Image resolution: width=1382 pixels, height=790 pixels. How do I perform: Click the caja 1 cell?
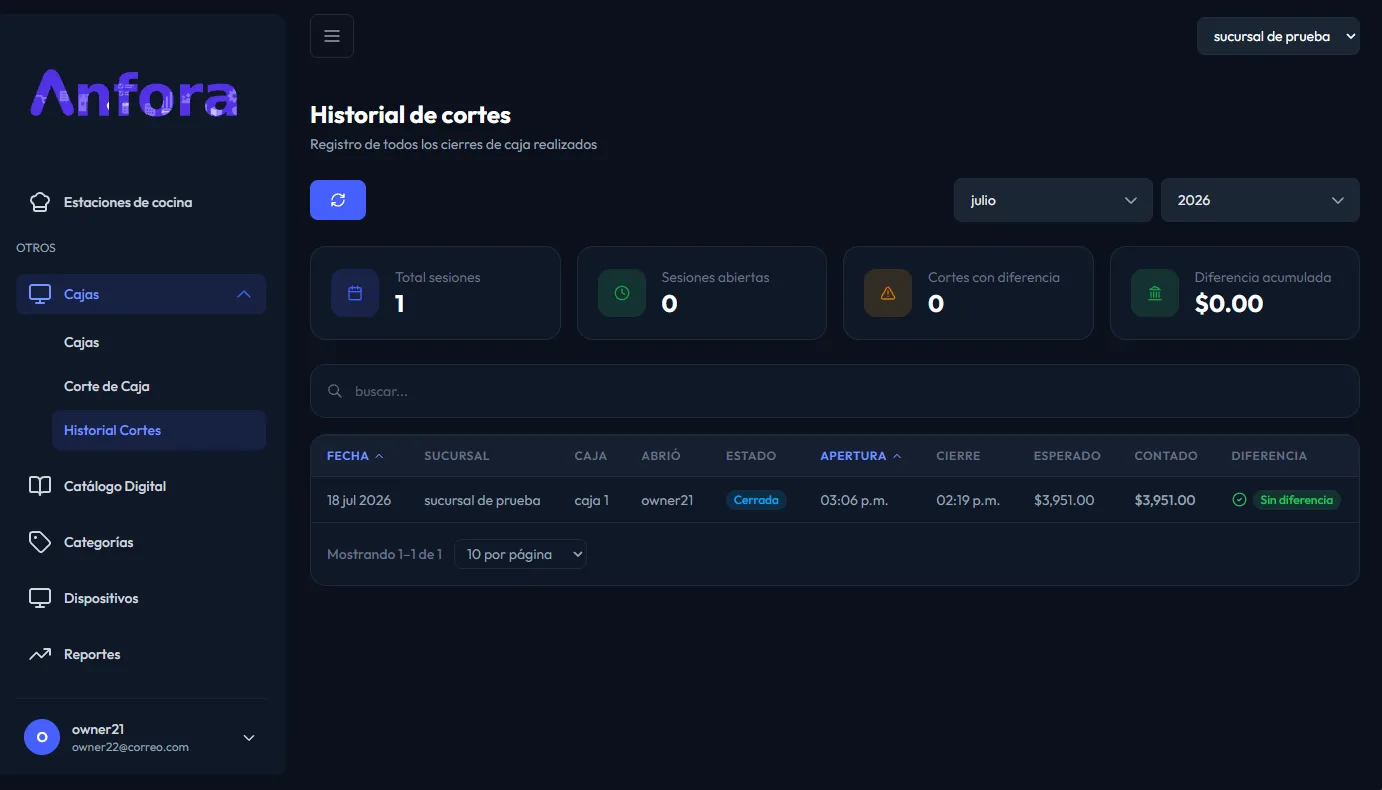[x=592, y=500]
